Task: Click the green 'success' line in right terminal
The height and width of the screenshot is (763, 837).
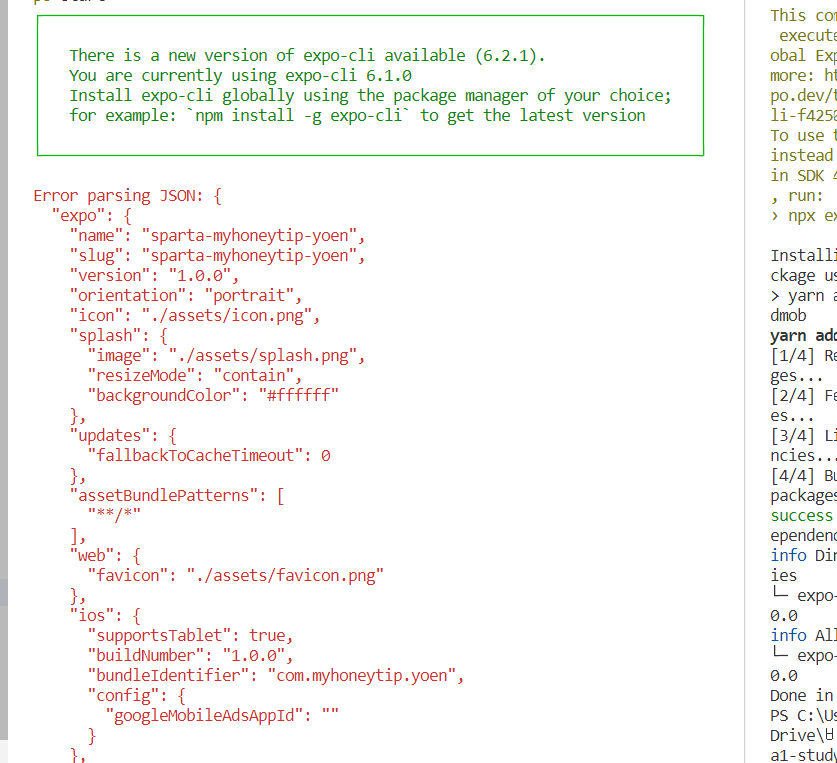Action: 801,516
